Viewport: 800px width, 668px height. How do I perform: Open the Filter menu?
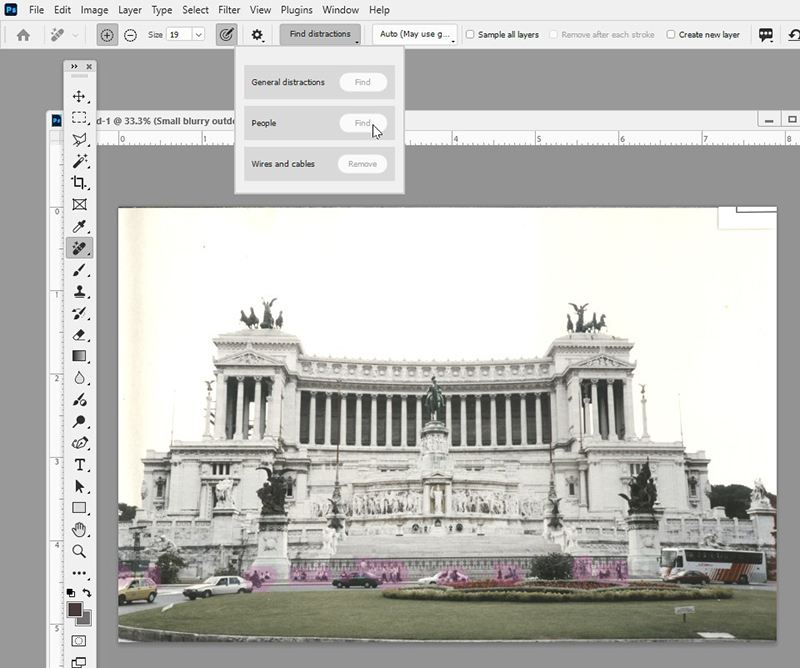click(229, 10)
